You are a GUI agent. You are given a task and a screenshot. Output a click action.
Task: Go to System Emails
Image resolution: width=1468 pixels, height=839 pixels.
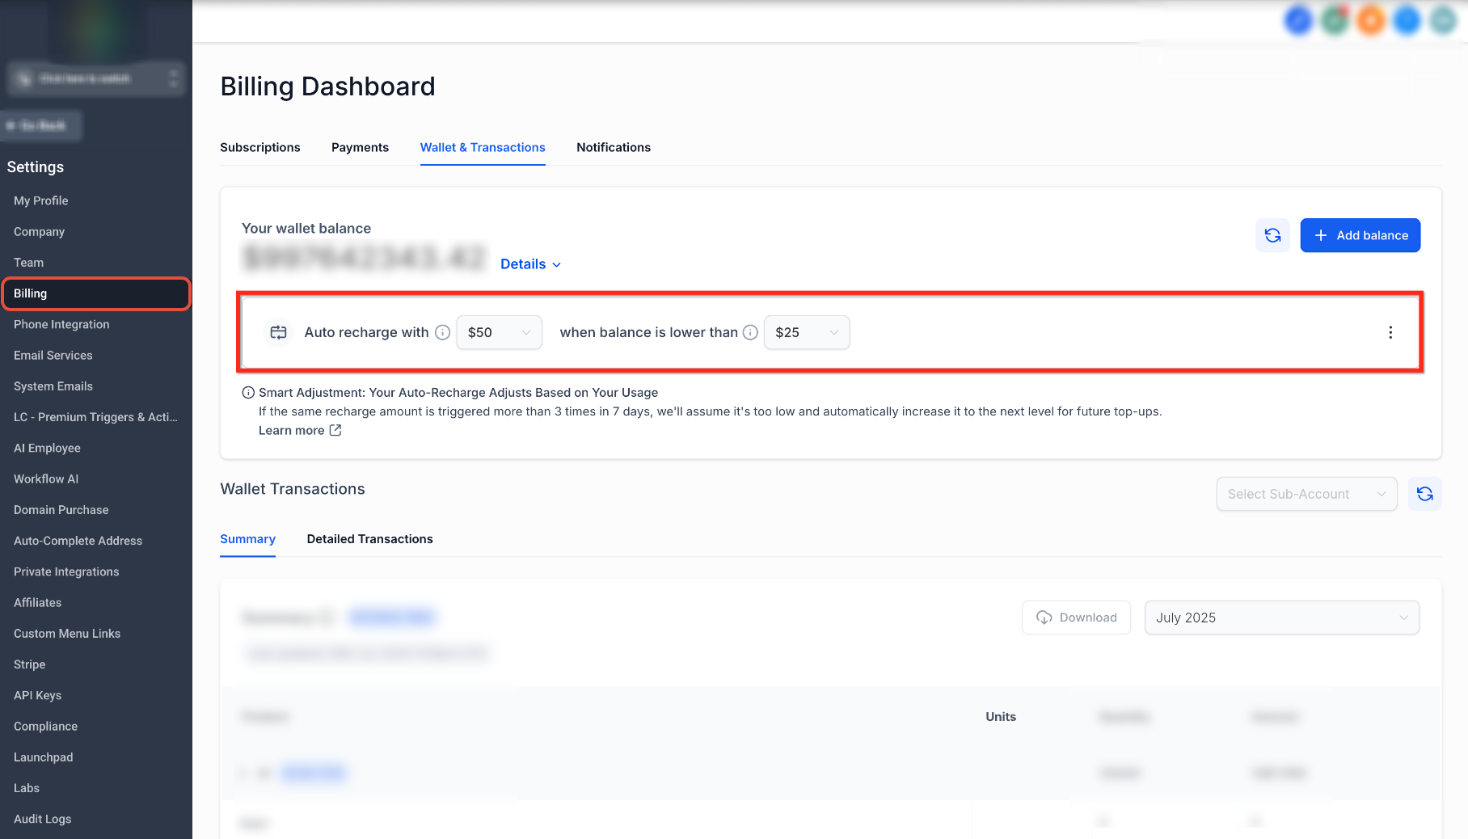click(x=53, y=386)
